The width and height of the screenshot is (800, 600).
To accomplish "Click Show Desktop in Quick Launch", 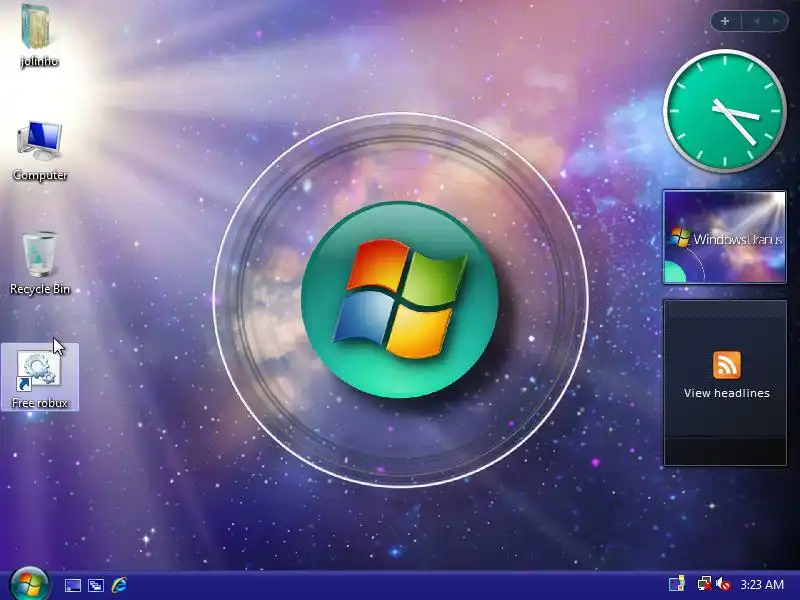I will pos(72,585).
